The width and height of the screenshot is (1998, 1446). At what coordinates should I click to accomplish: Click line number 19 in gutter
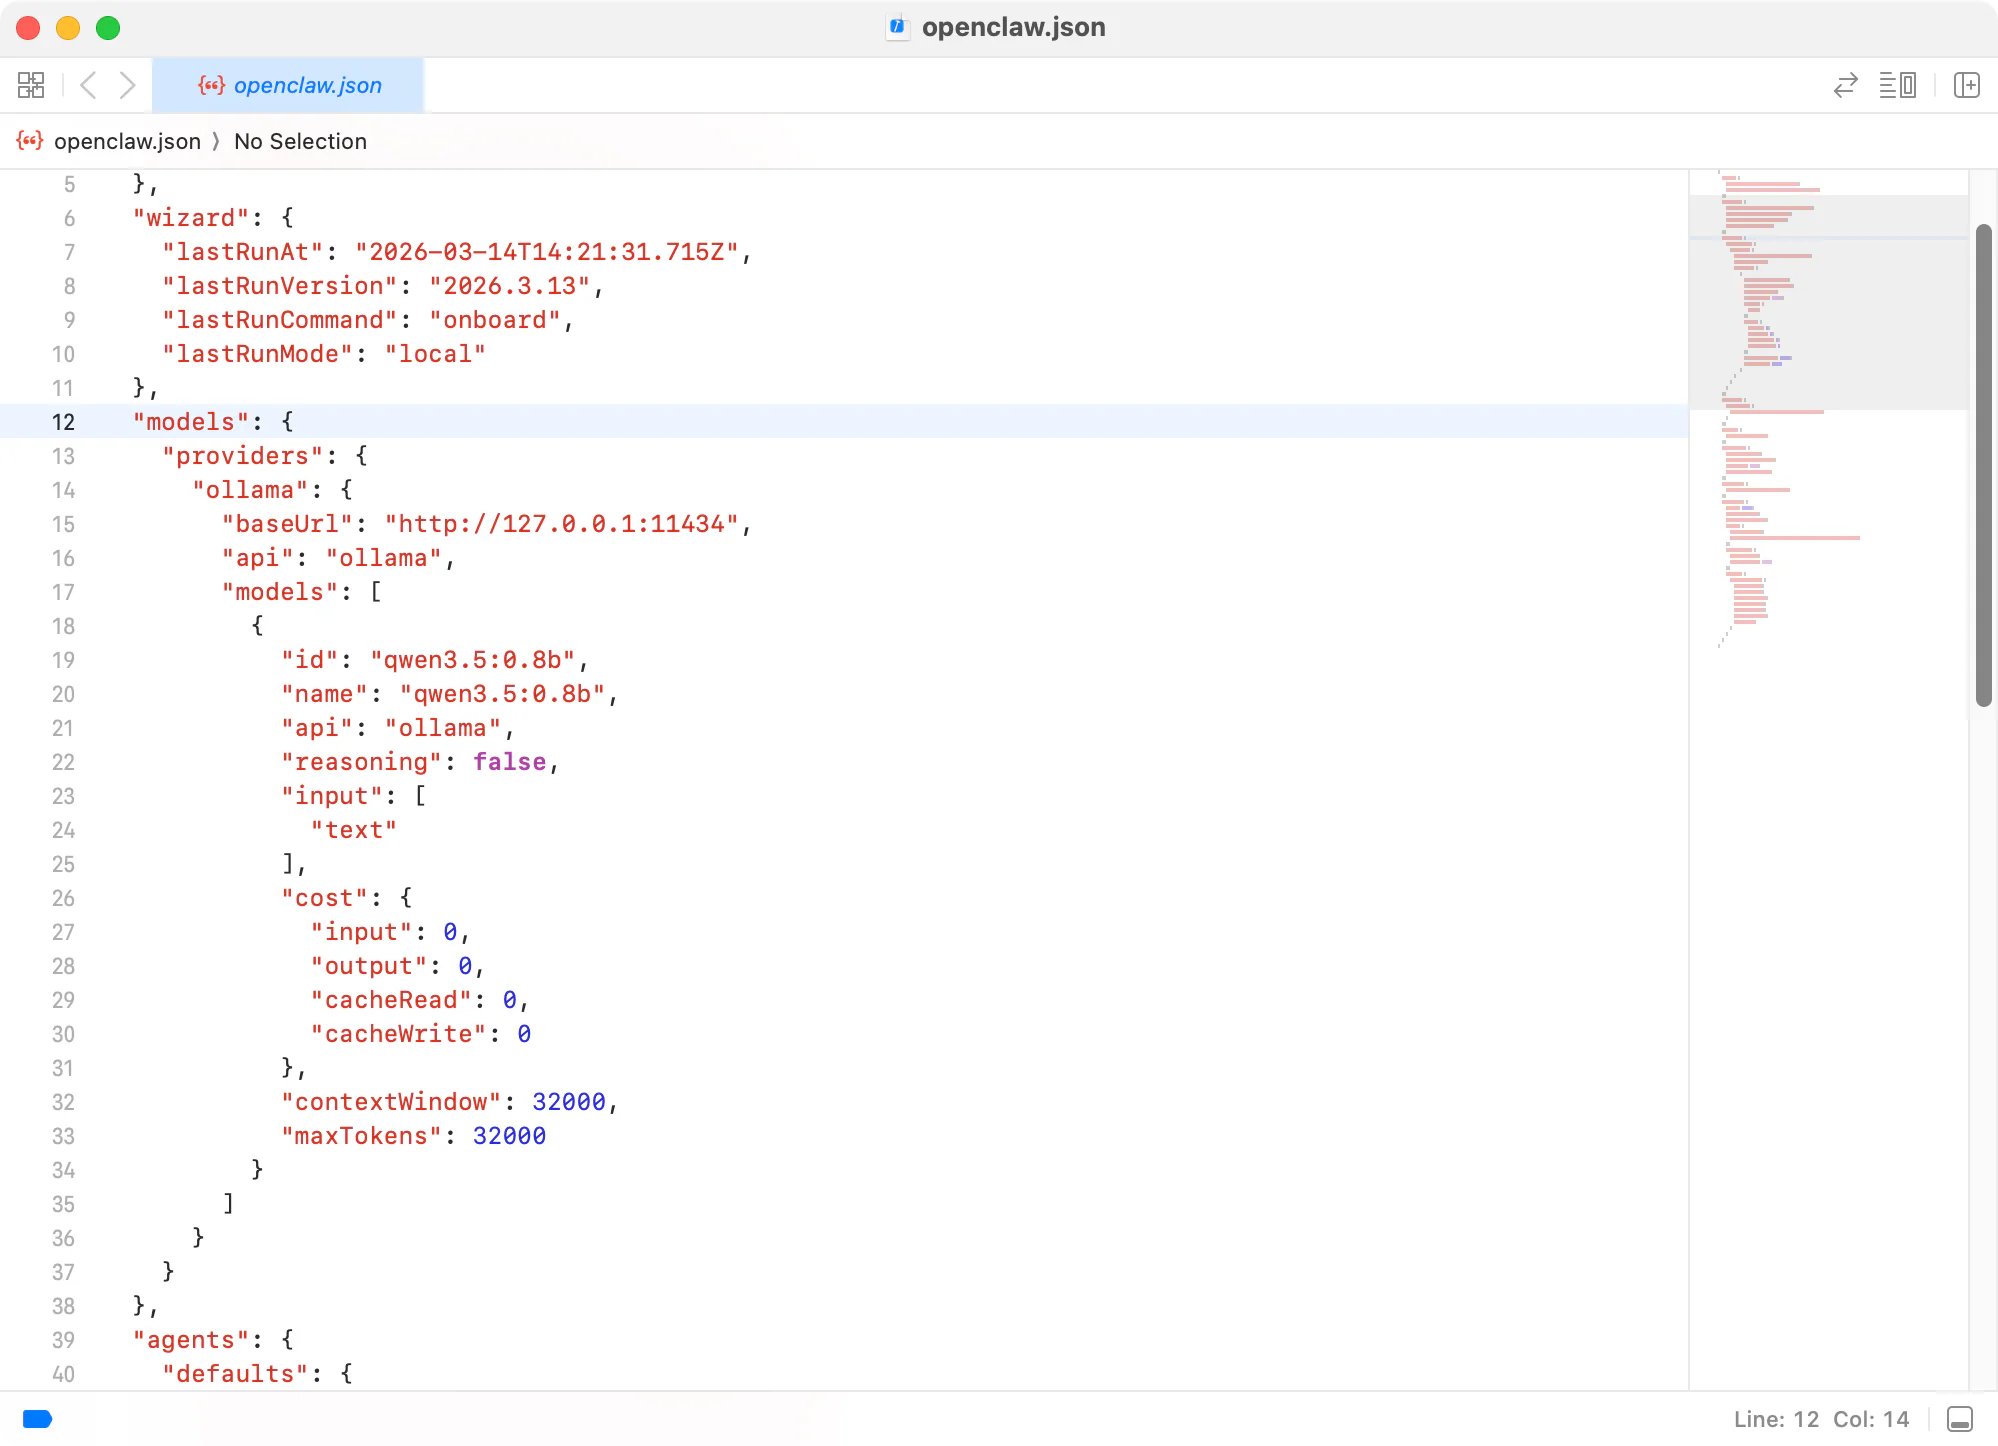(63, 660)
